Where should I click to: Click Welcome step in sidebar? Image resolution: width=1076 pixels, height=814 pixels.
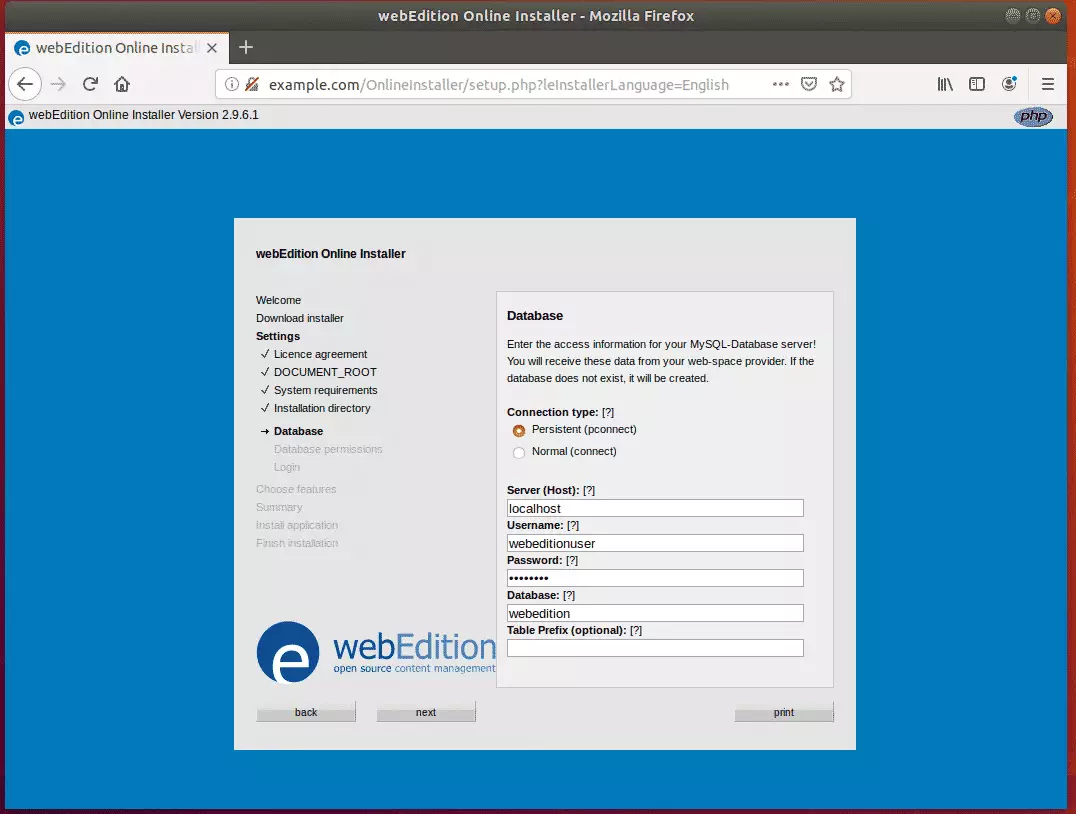[x=279, y=300]
